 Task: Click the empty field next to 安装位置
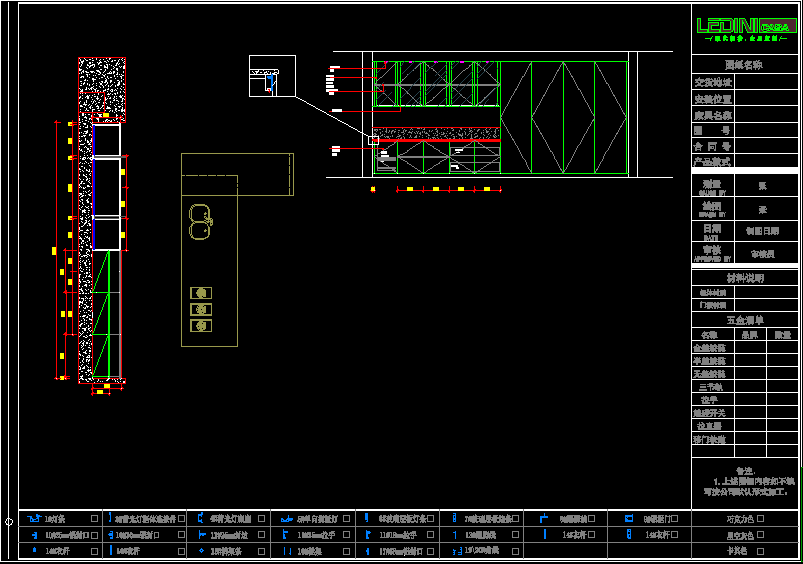(766, 99)
